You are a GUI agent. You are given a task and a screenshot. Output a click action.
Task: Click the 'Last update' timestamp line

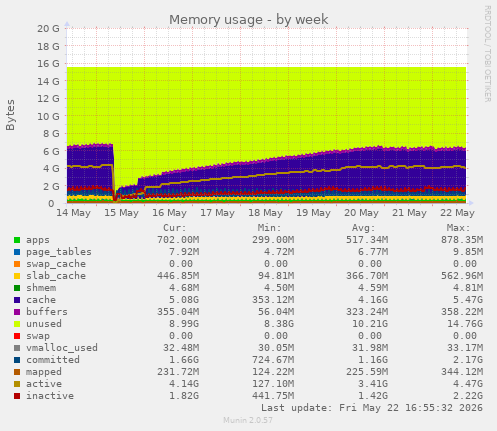372,408
